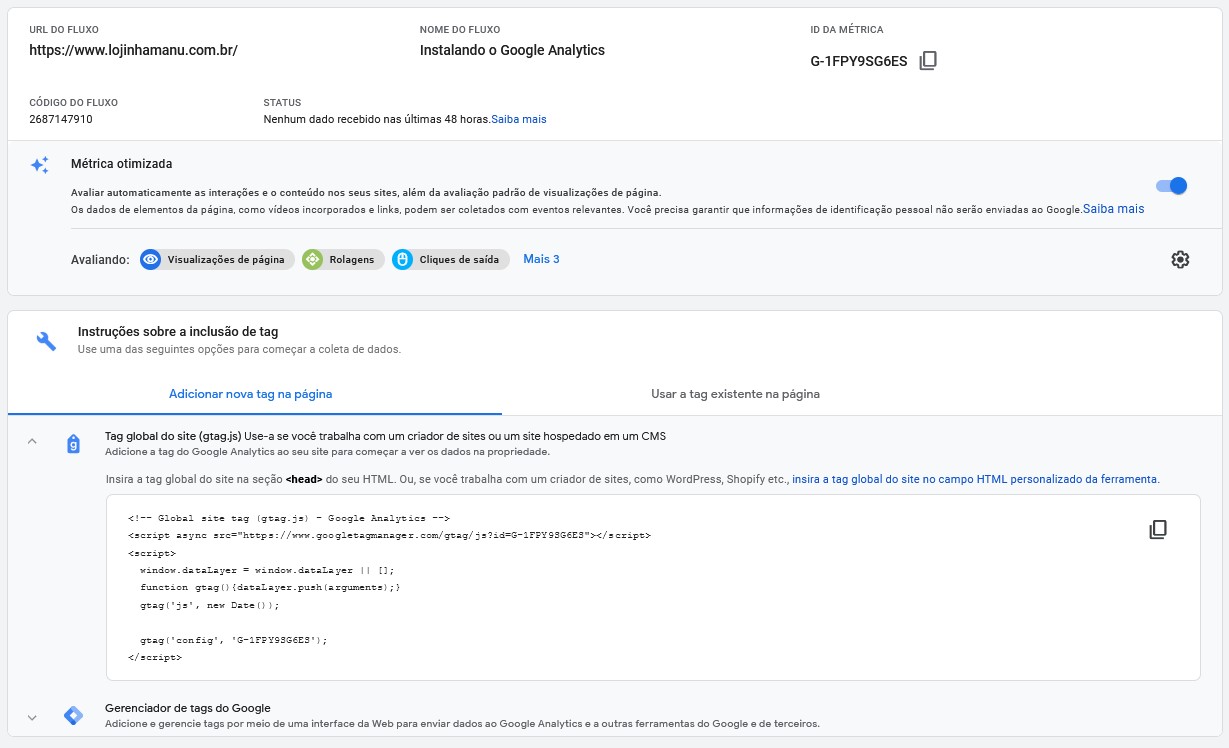
Task: Click the window.dataLayer line in code
Action: [267, 570]
